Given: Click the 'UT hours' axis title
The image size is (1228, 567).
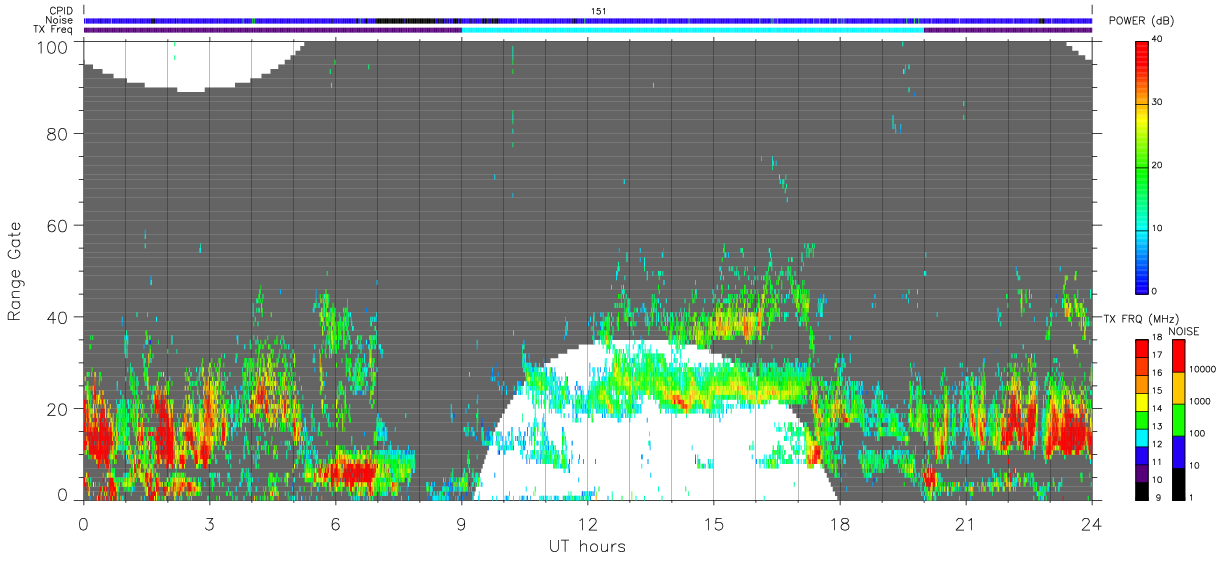Looking at the screenshot, I should (x=587, y=547).
